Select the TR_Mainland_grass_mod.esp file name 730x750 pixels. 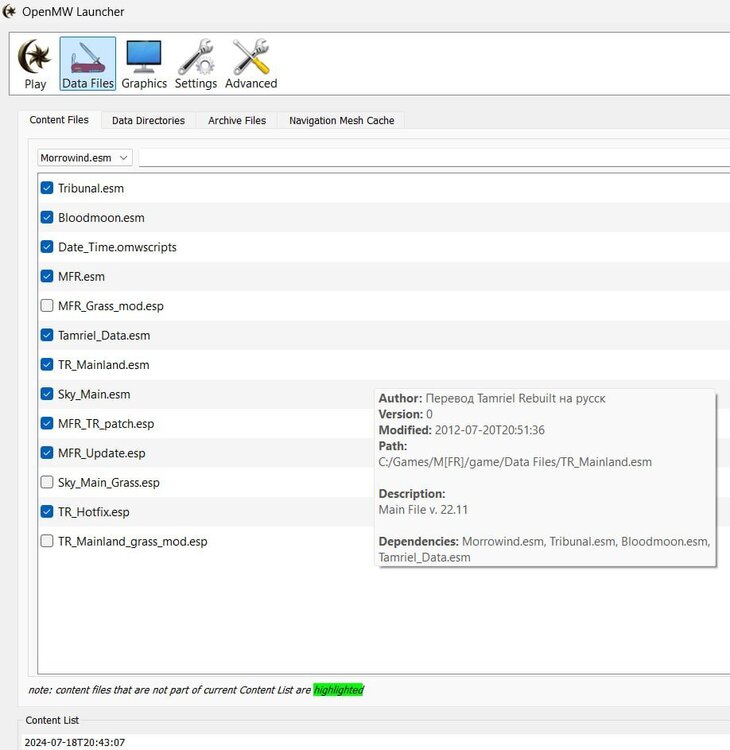[x=133, y=541]
